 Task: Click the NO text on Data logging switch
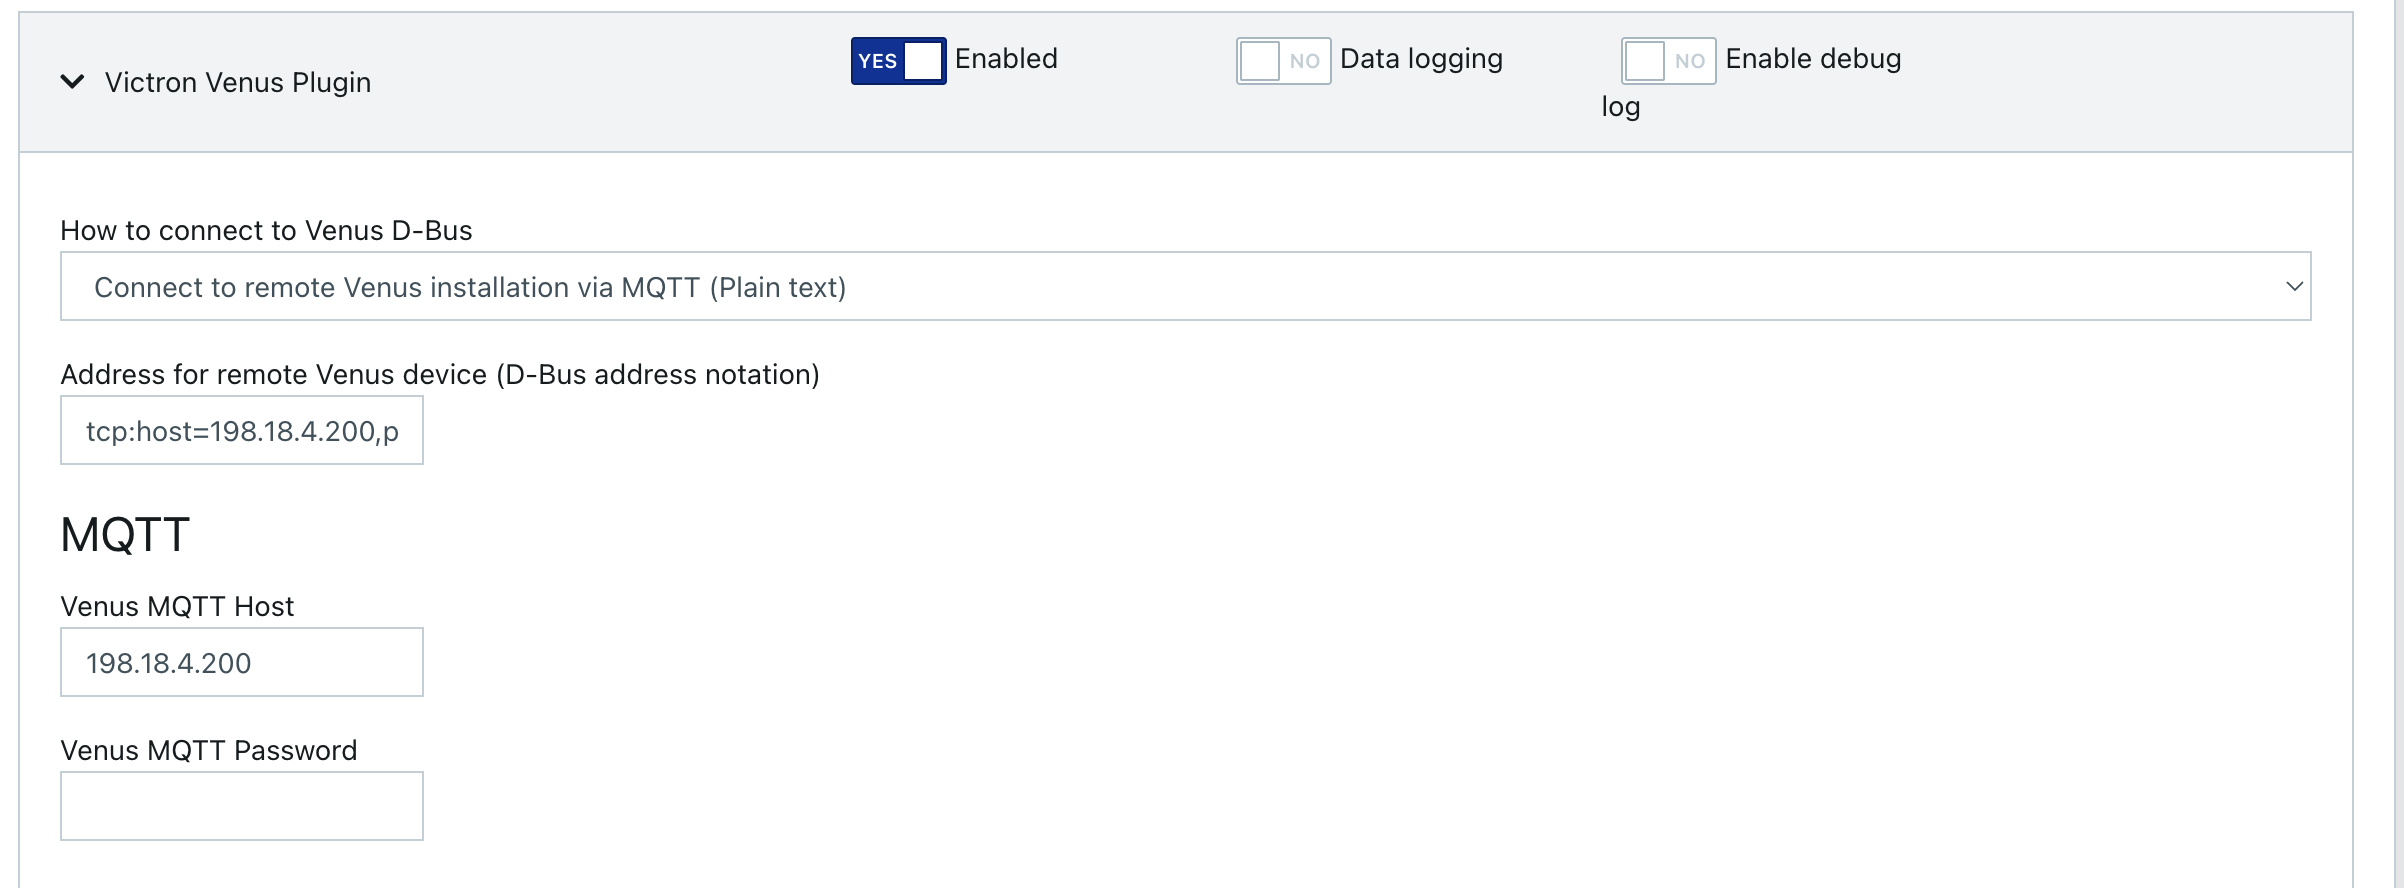coord(1304,61)
